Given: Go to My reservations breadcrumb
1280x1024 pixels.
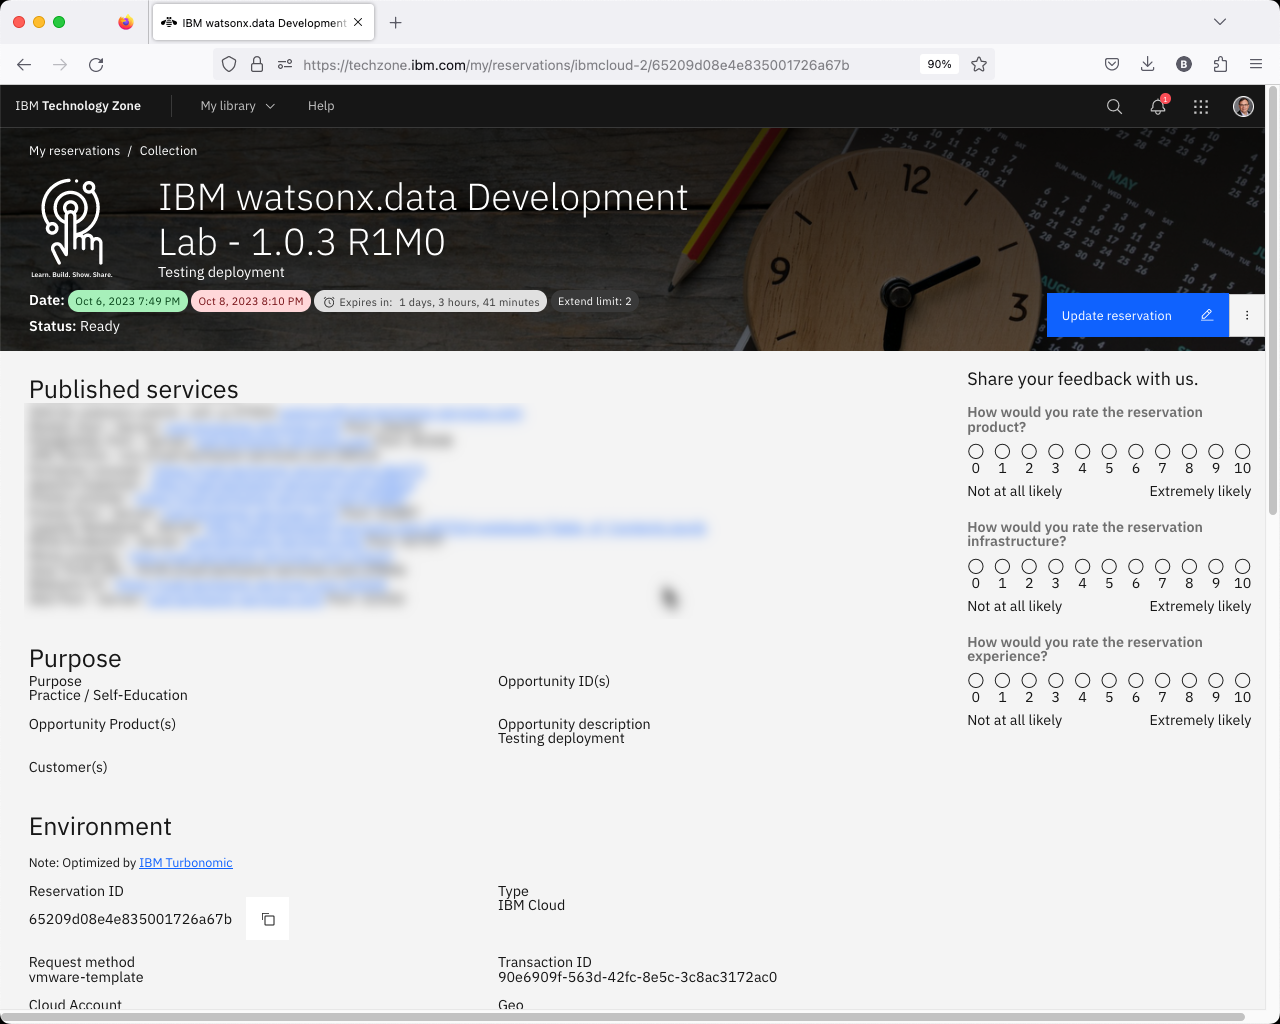Looking at the screenshot, I should coord(74,151).
